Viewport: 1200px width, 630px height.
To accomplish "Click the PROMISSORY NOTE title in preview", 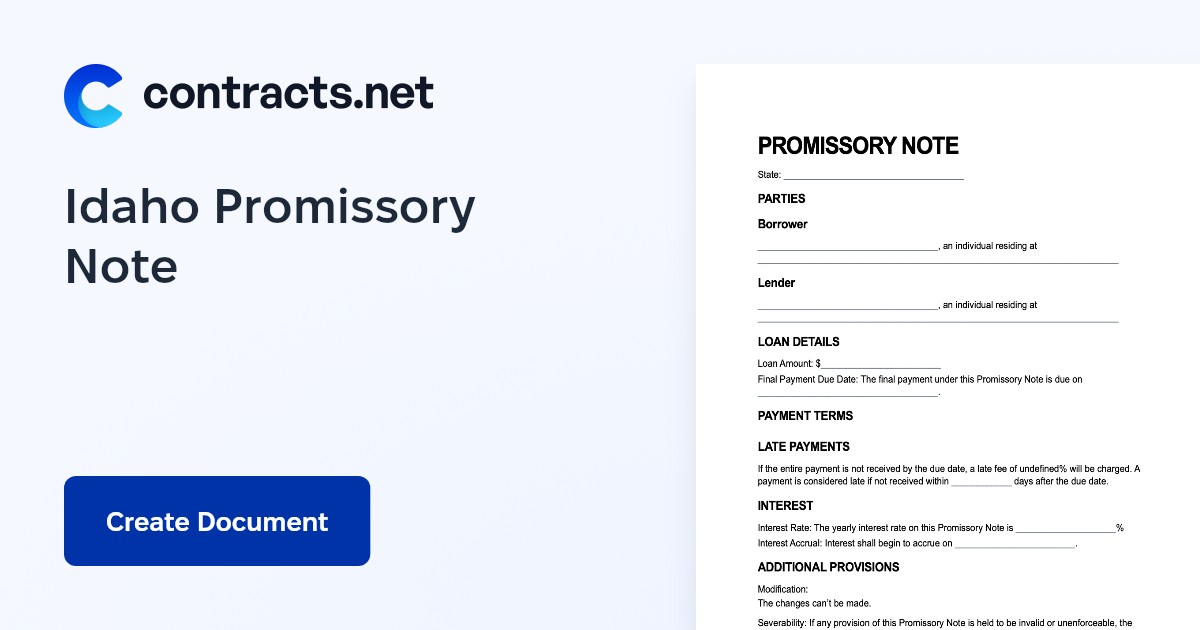I will coord(858,146).
